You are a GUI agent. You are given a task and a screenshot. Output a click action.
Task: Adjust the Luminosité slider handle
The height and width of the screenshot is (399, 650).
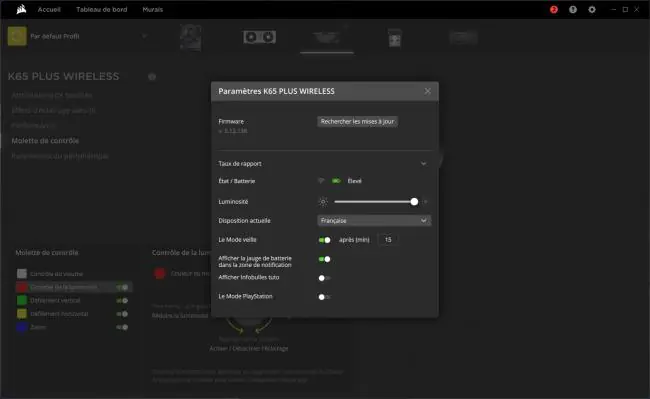(x=414, y=202)
